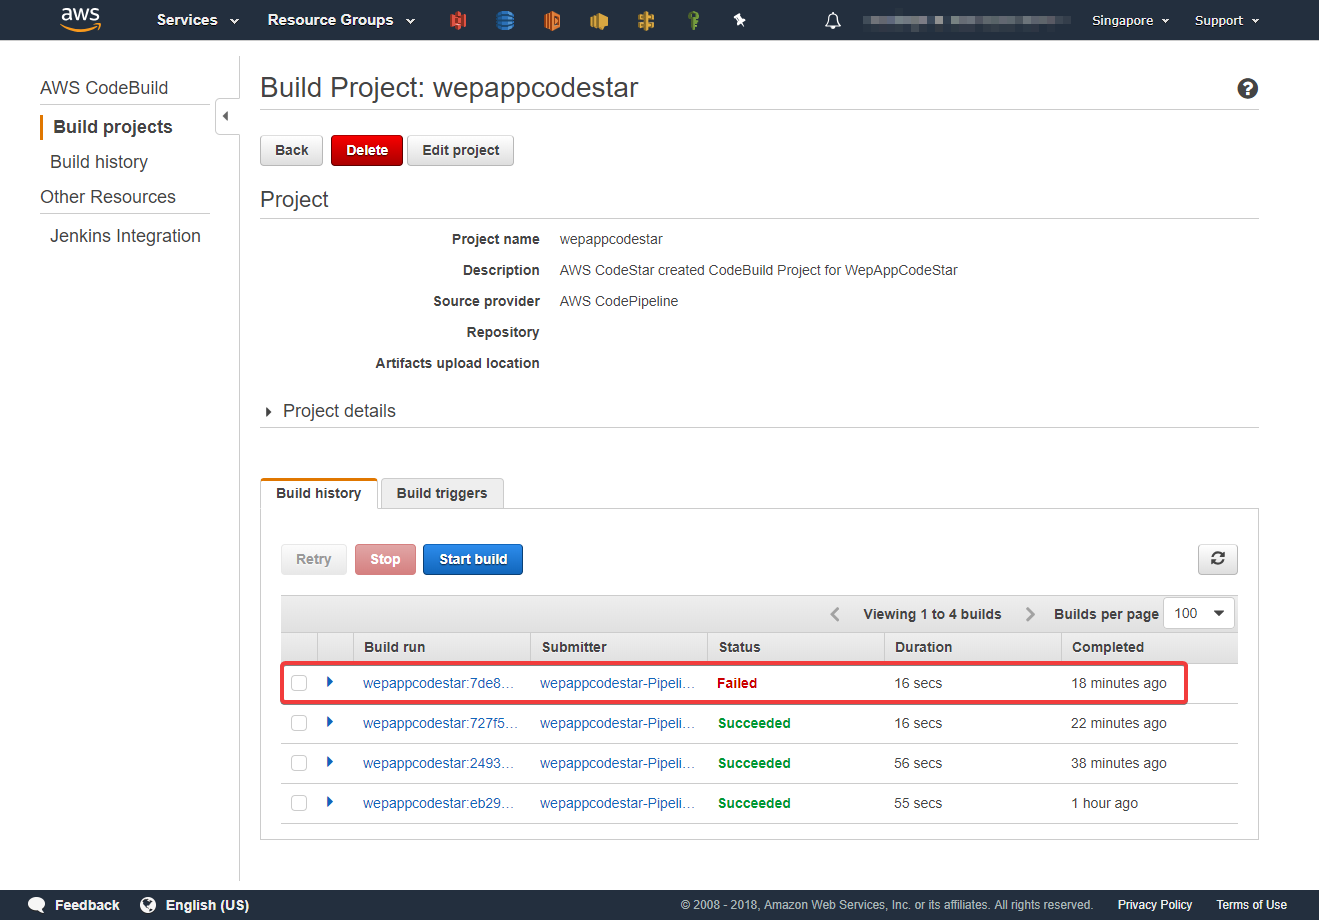Open Build projects in sidebar
The width and height of the screenshot is (1319, 920).
tap(113, 127)
